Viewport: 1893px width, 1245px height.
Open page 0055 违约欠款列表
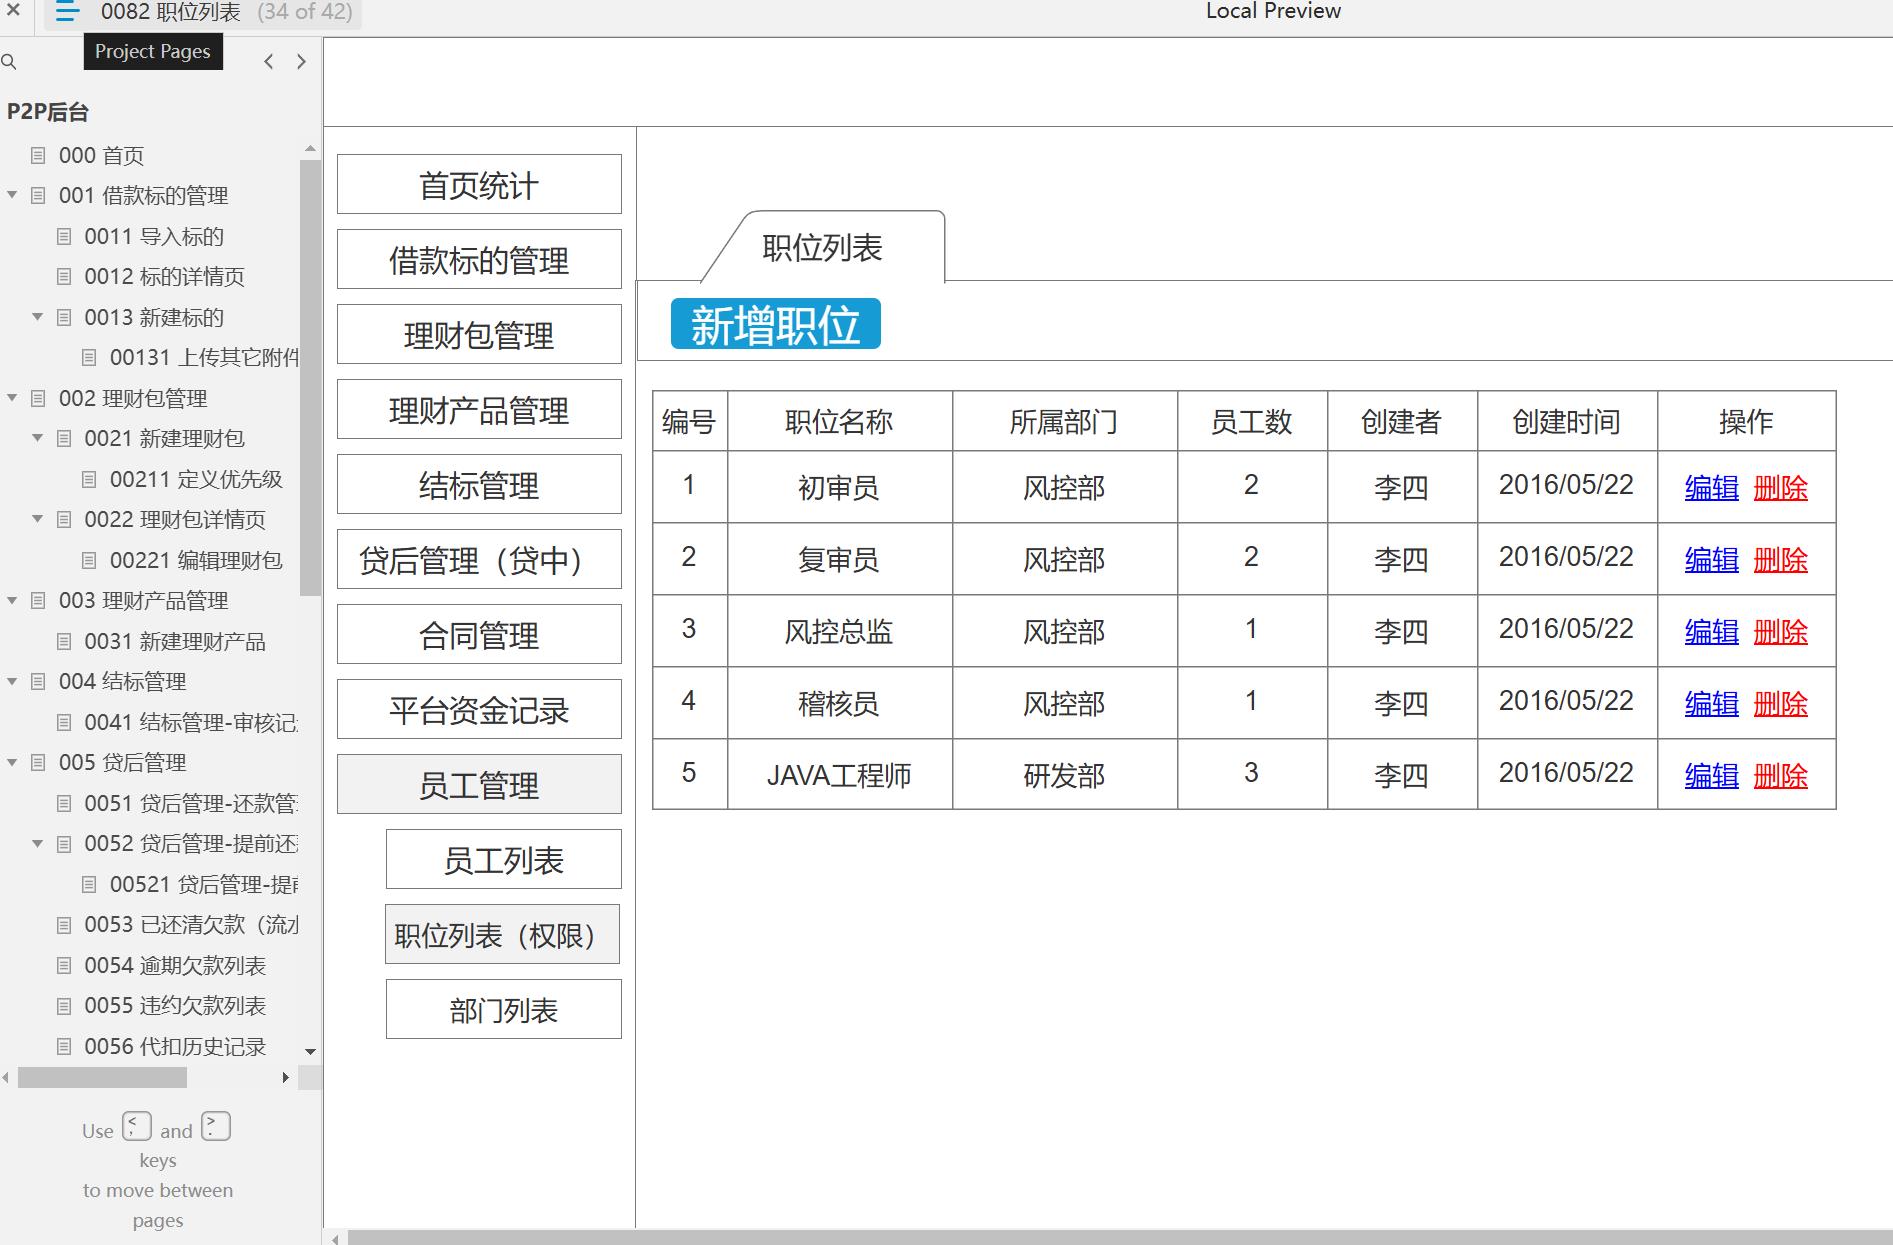175,1006
